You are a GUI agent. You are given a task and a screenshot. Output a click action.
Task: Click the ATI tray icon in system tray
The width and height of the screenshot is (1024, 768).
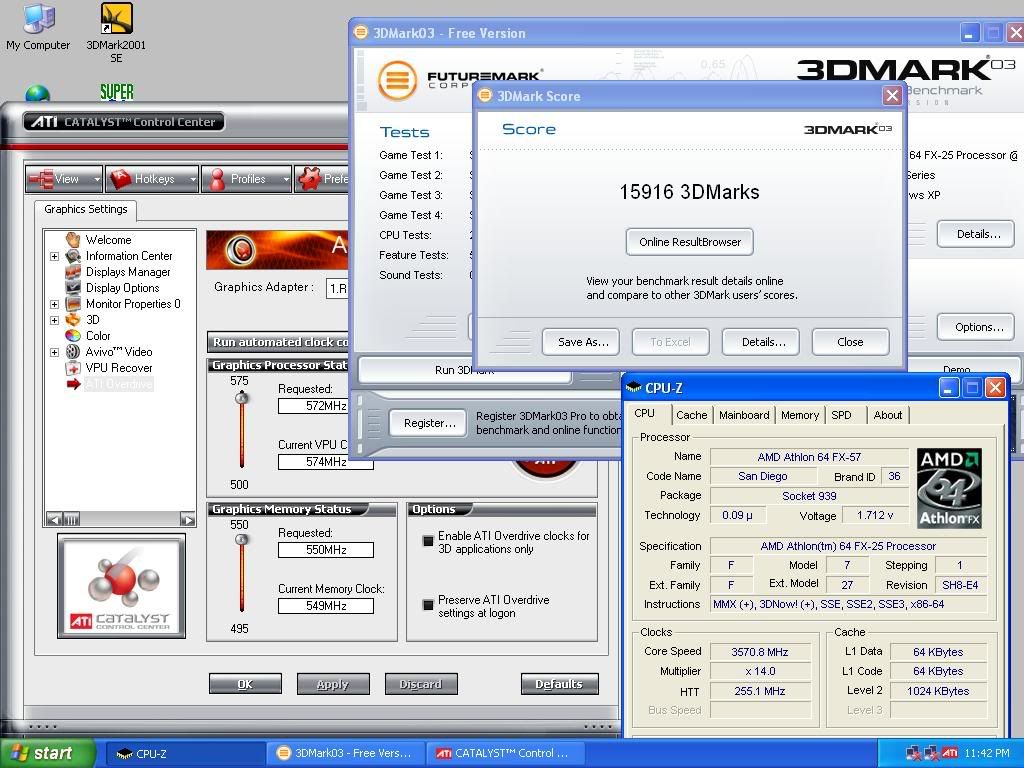click(x=950, y=753)
